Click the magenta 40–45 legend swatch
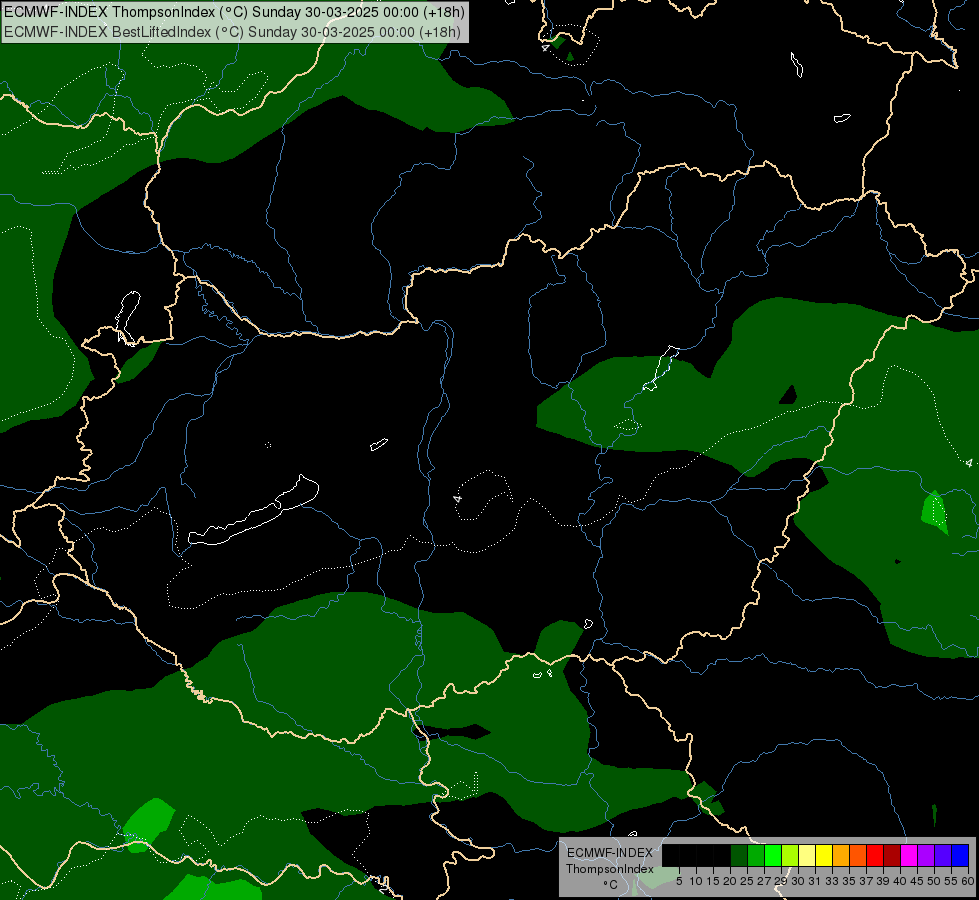This screenshot has height=900, width=979. pyautogui.click(x=909, y=855)
